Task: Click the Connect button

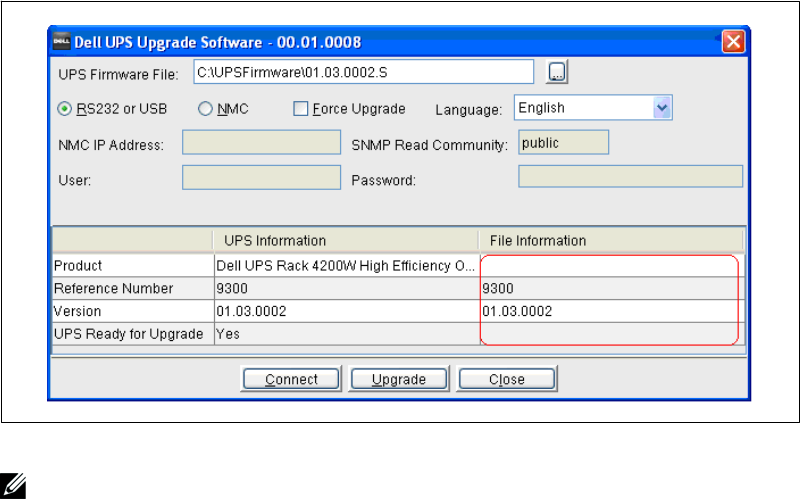Action: pos(291,379)
